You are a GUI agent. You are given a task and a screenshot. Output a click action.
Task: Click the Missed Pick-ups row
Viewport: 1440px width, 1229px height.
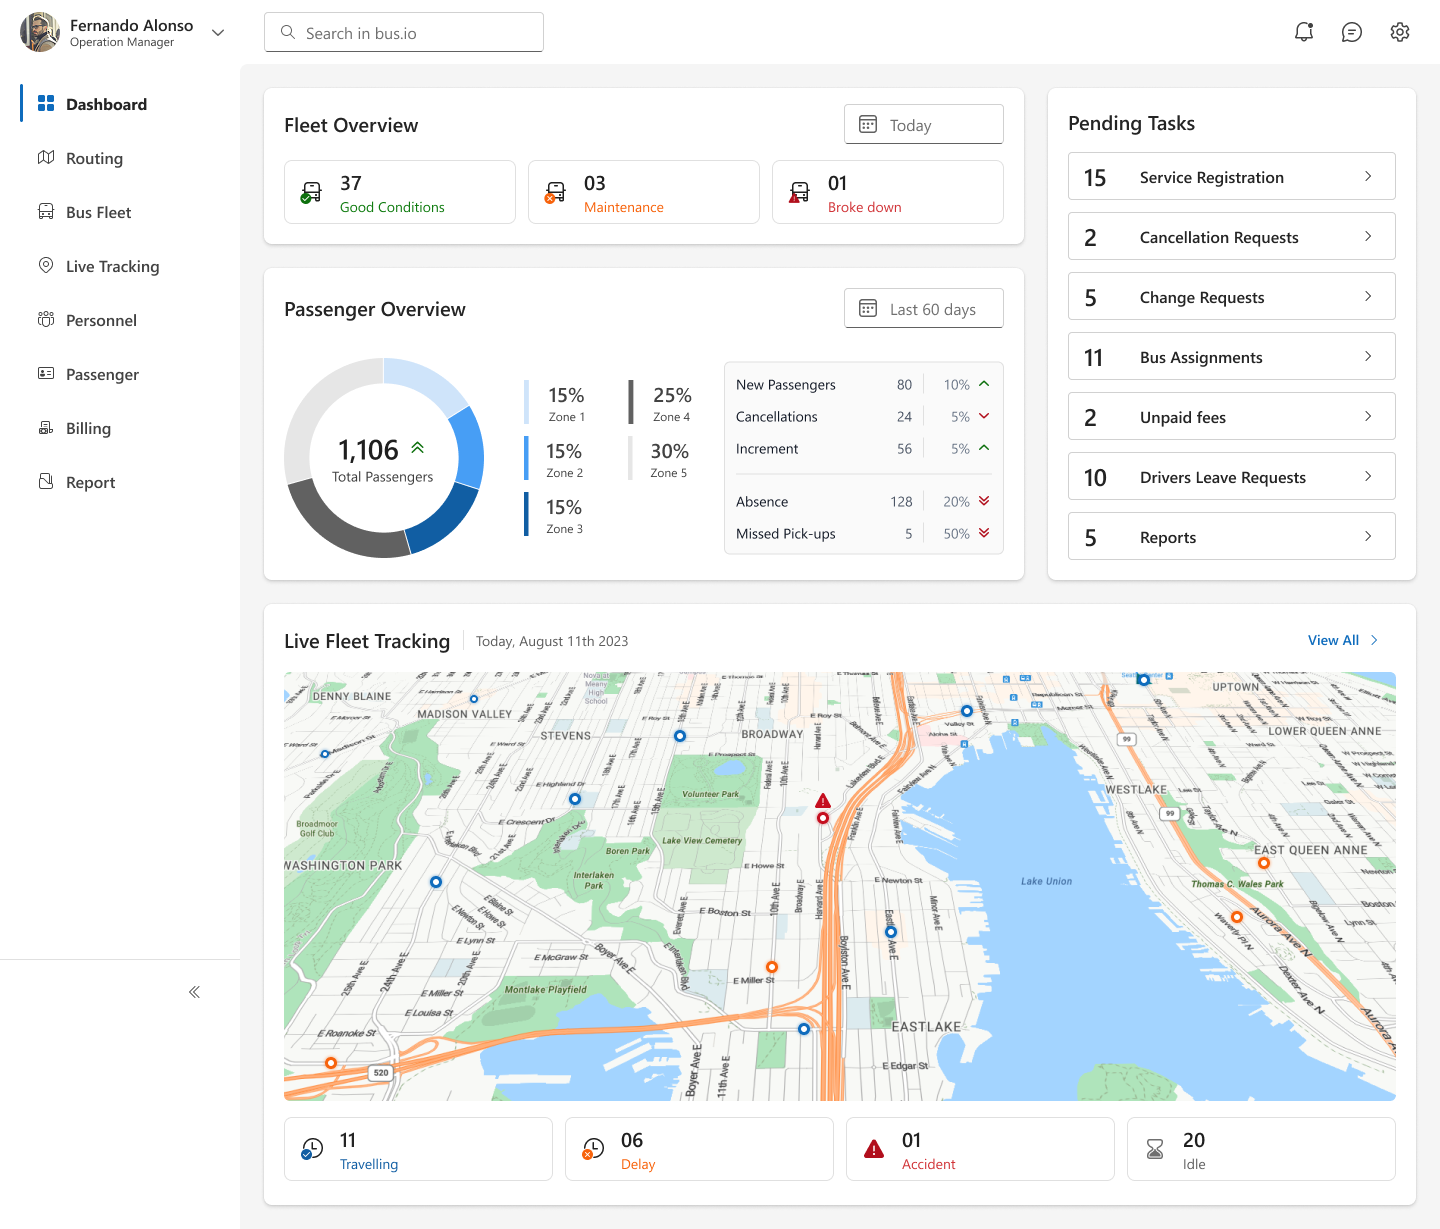(864, 534)
